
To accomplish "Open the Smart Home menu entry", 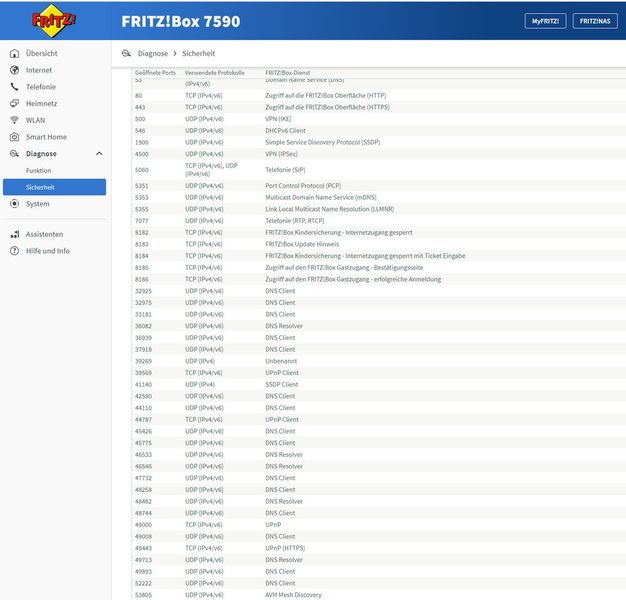I will [x=46, y=137].
